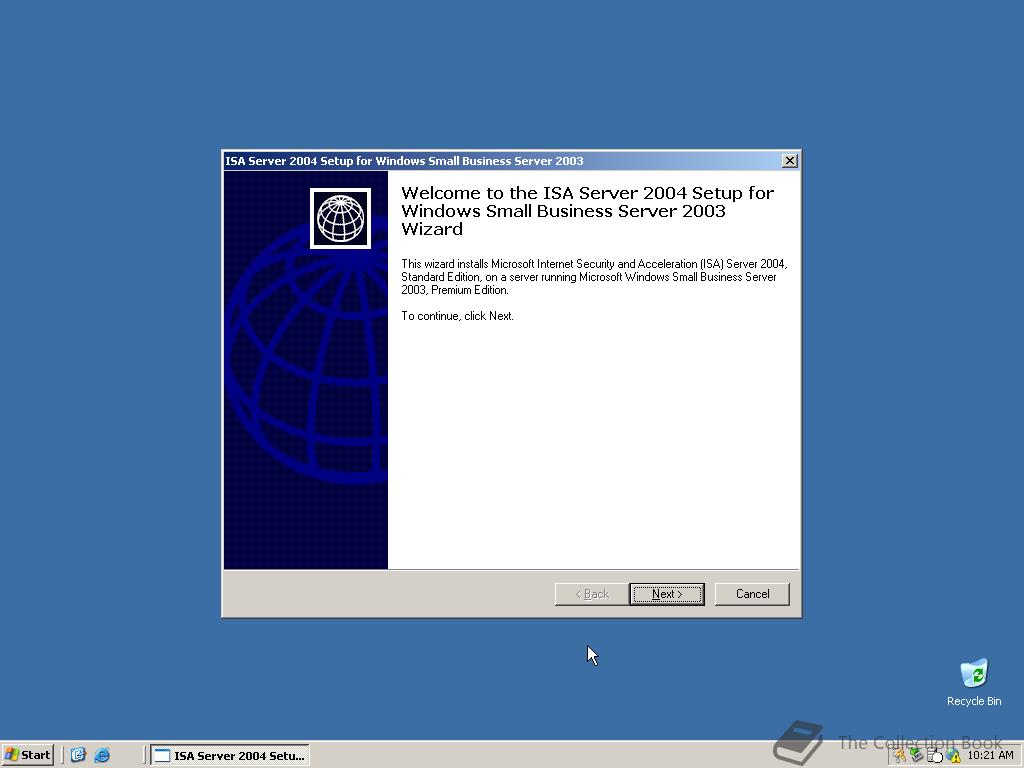Click the dialog title bar text

click(x=404, y=161)
